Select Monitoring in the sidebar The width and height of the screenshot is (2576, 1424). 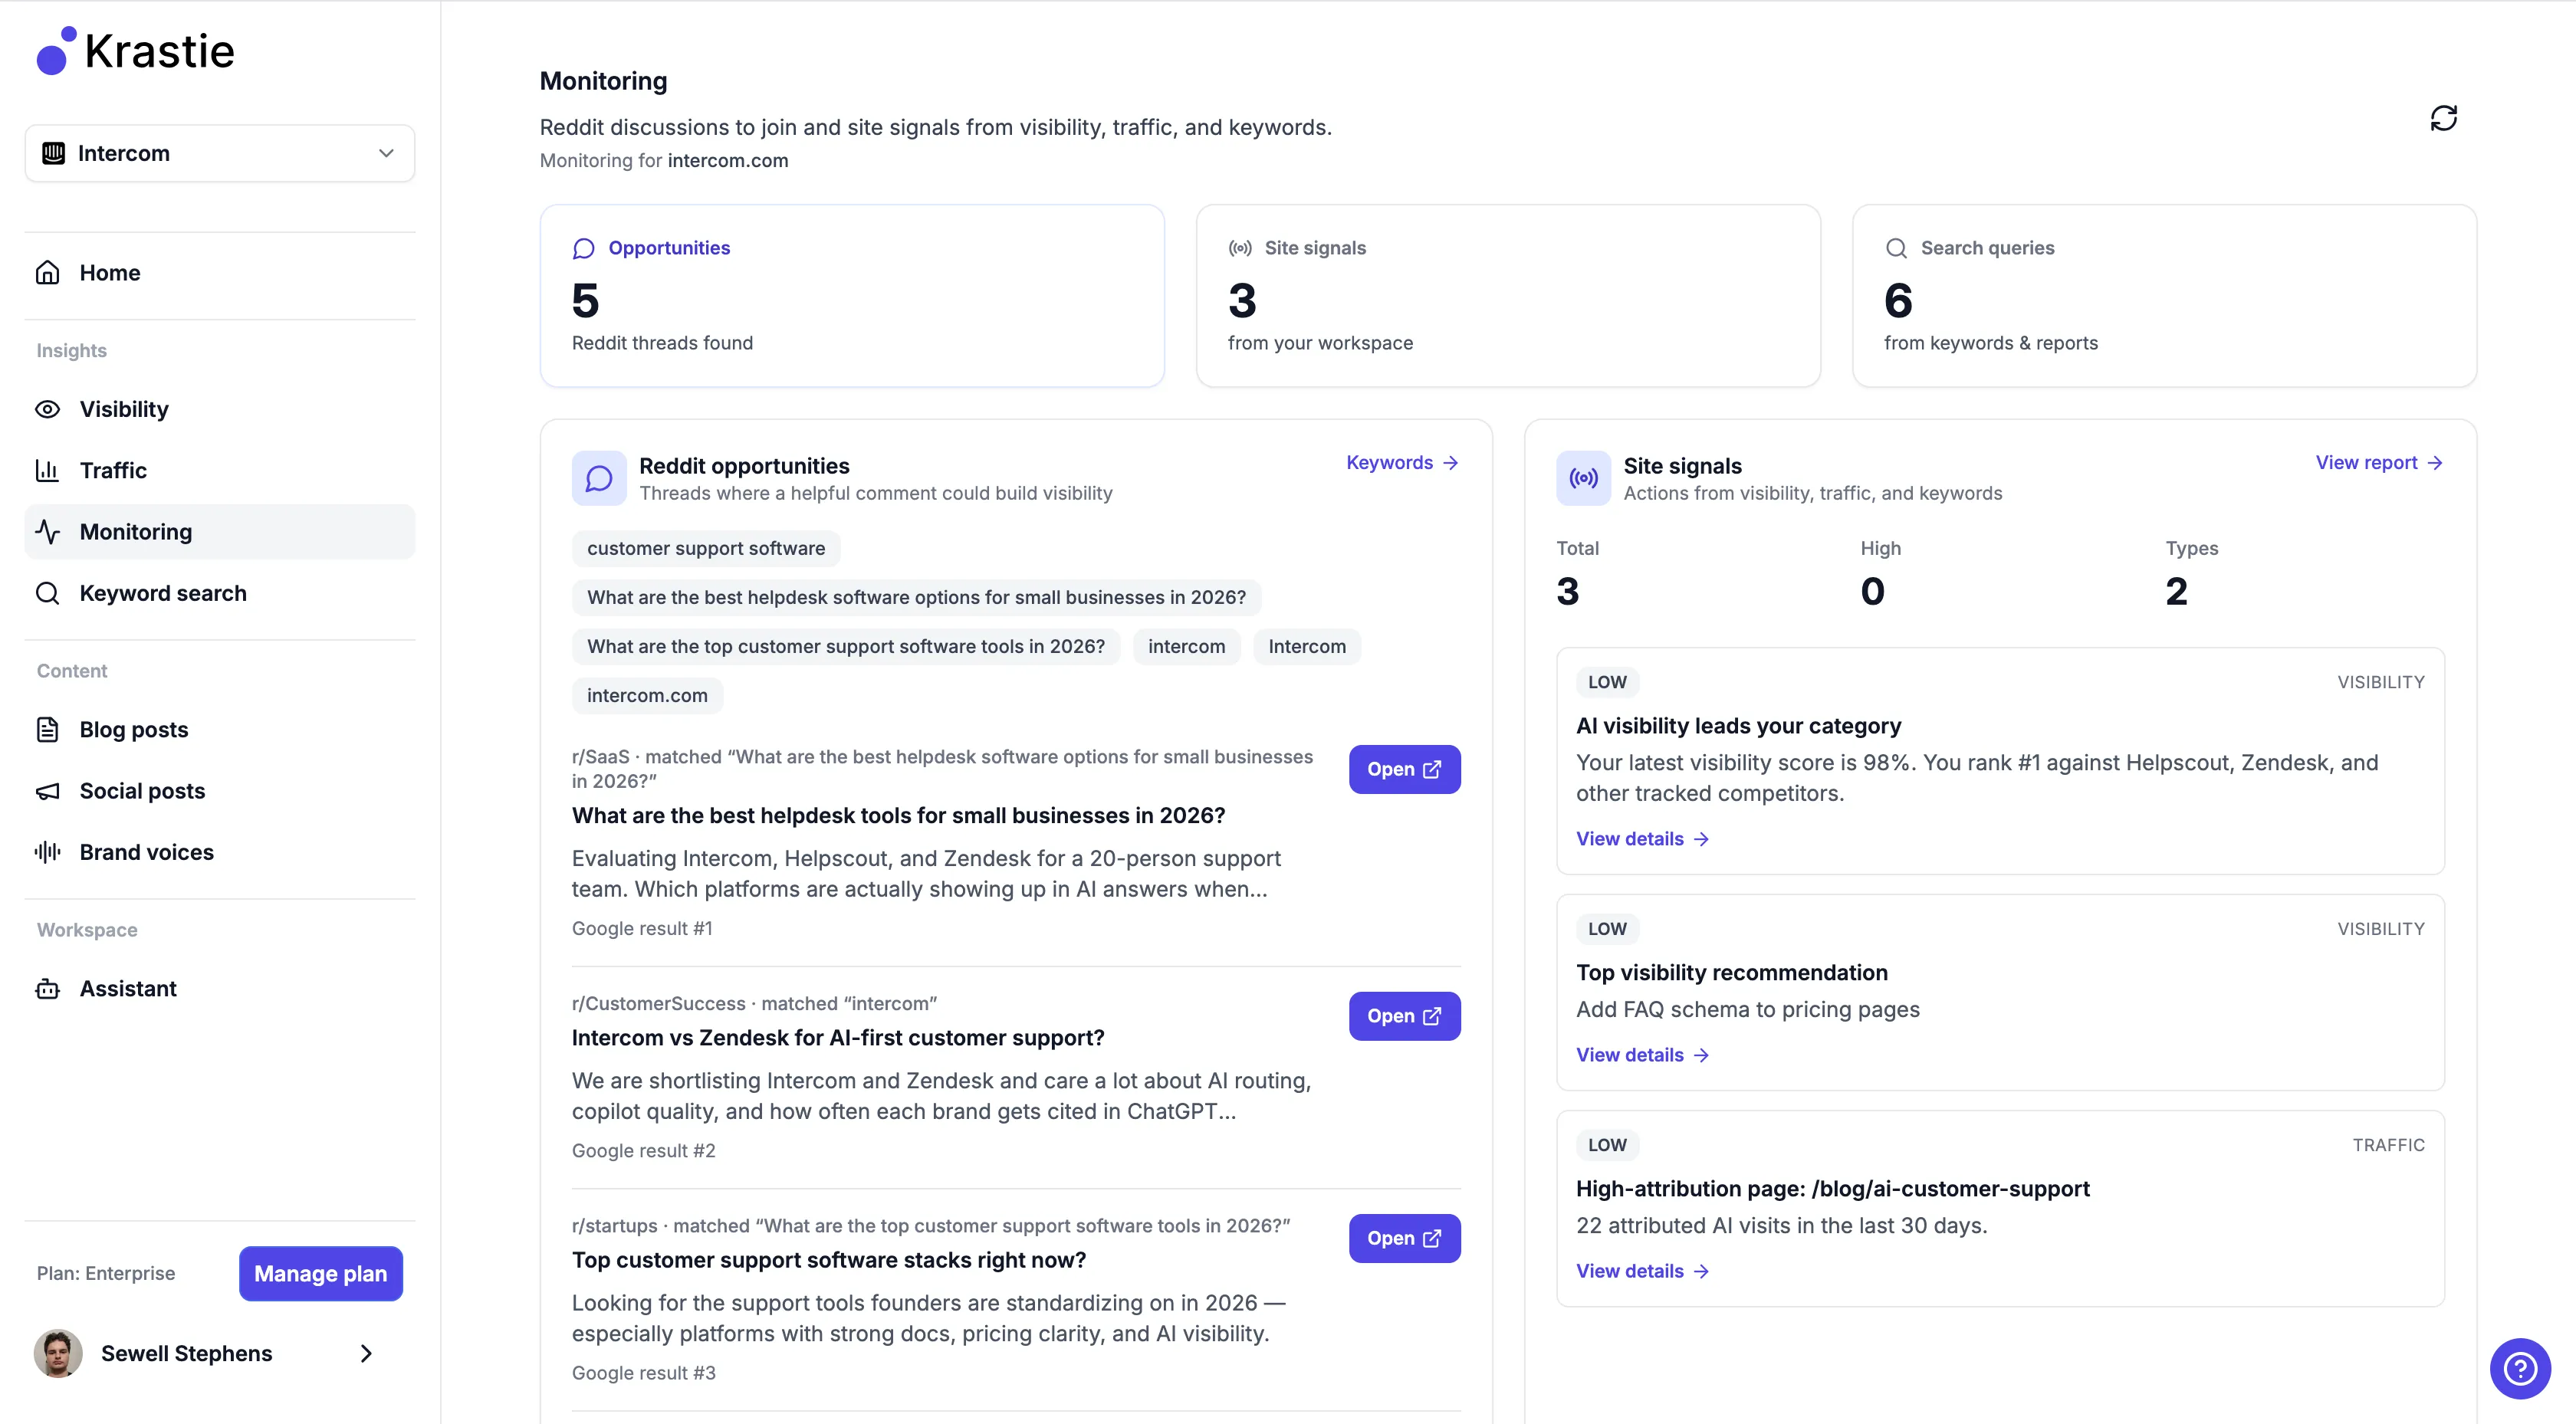pos(220,532)
